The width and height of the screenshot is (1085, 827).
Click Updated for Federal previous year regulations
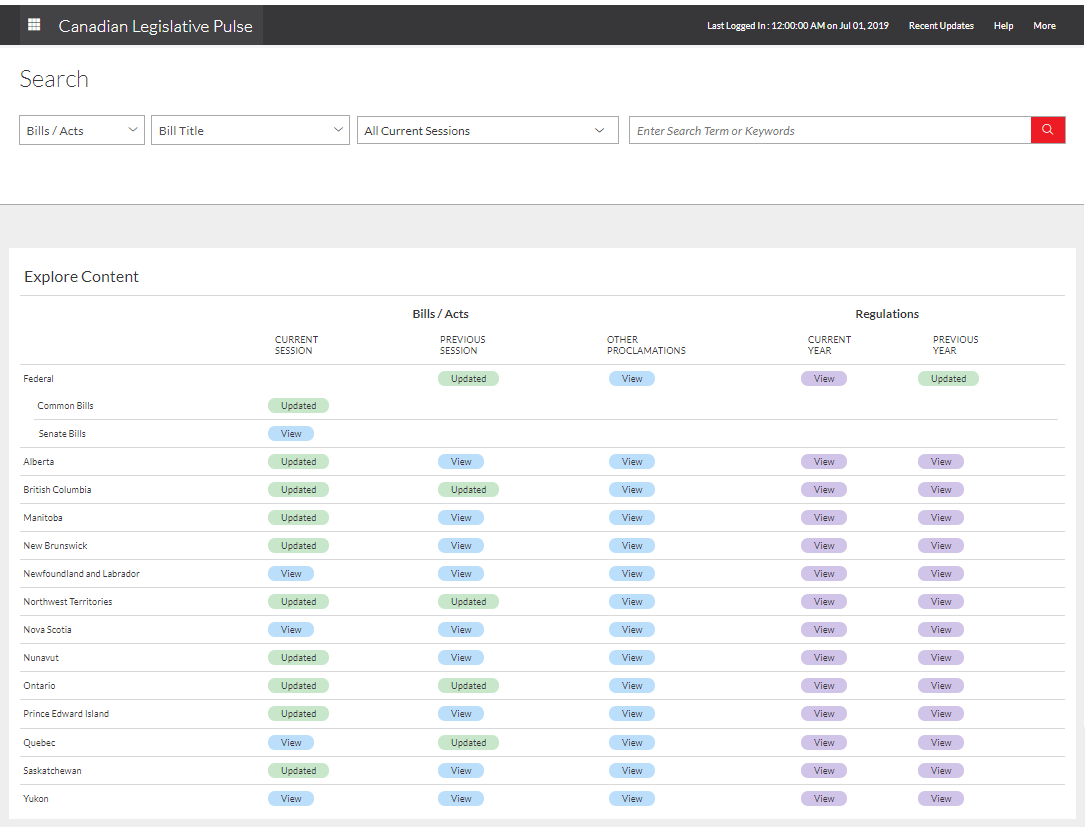pyautogui.click(x=948, y=378)
